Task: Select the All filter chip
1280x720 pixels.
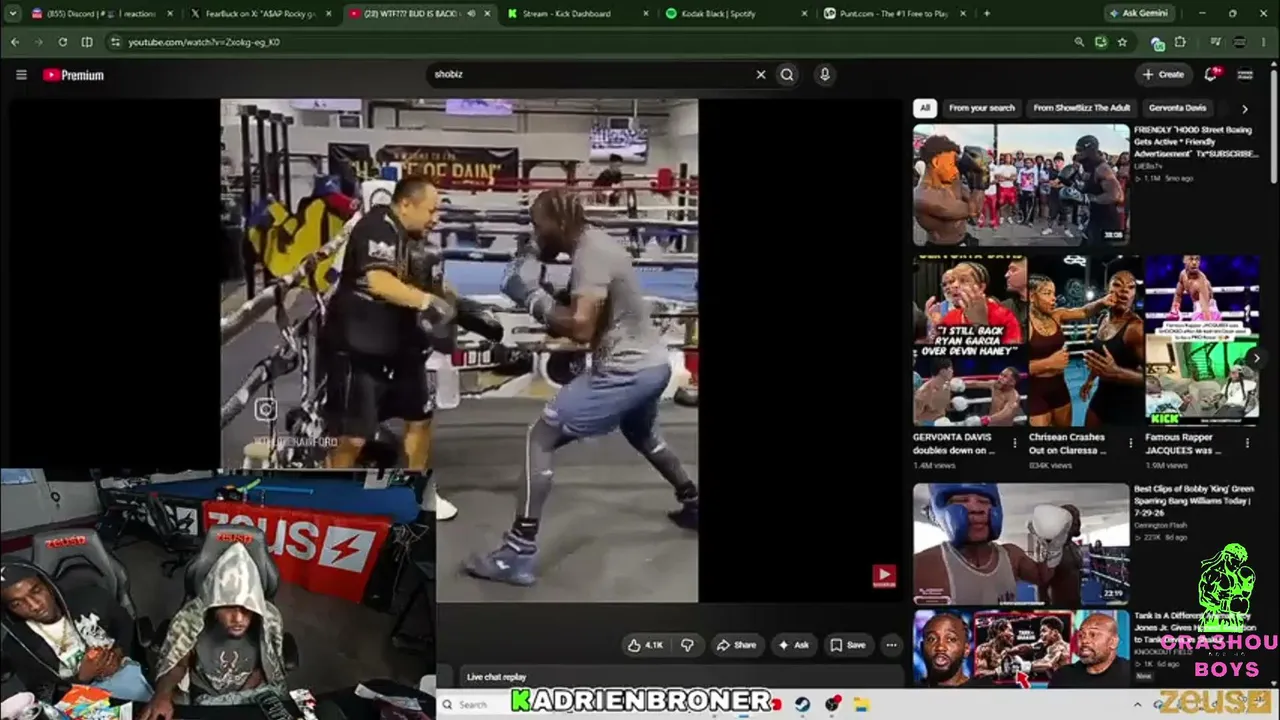Action: 925,108
